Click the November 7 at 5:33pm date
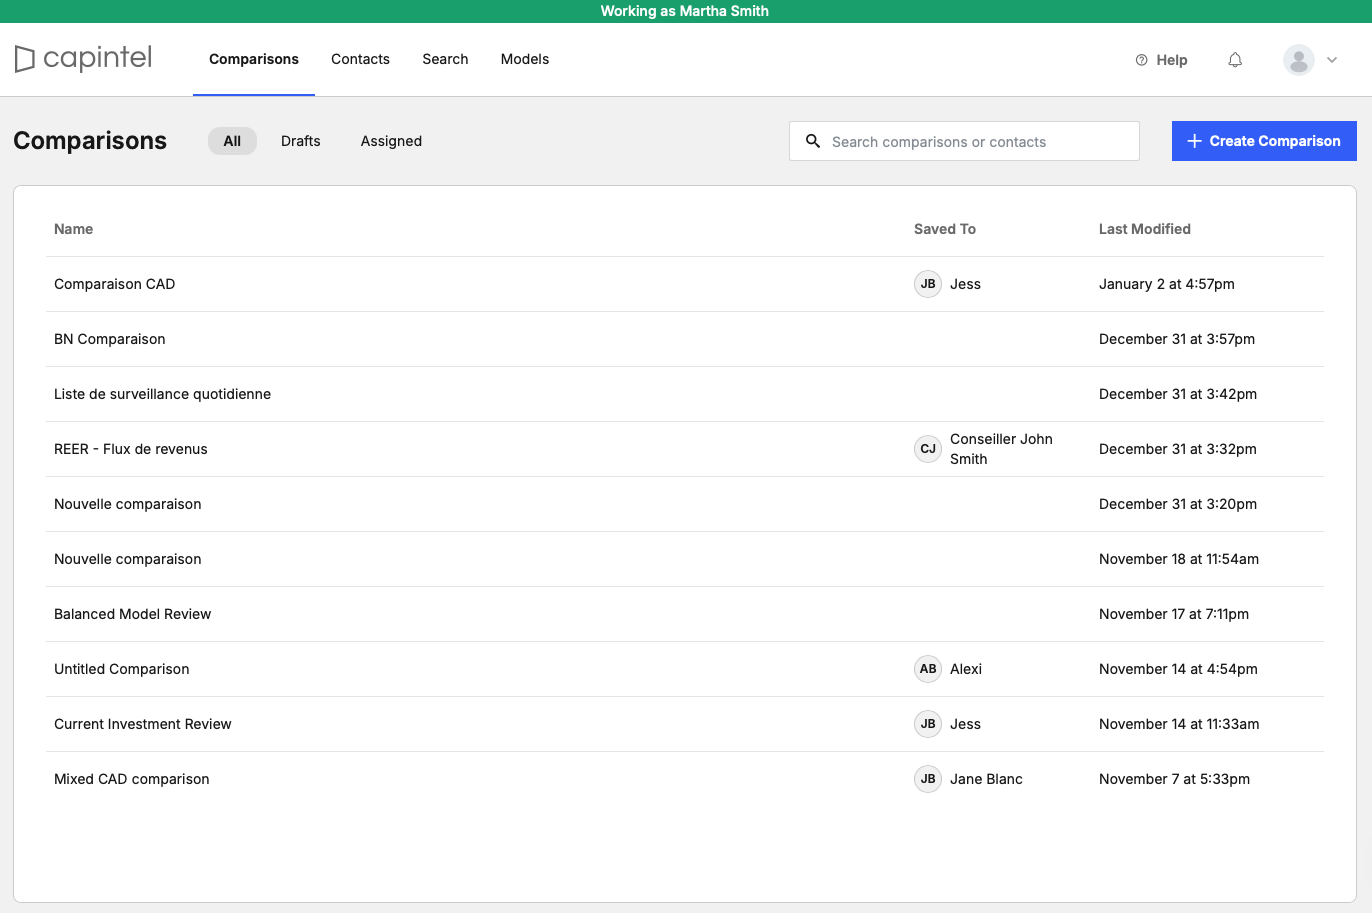1372x913 pixels. click(x=1174, y=779)
